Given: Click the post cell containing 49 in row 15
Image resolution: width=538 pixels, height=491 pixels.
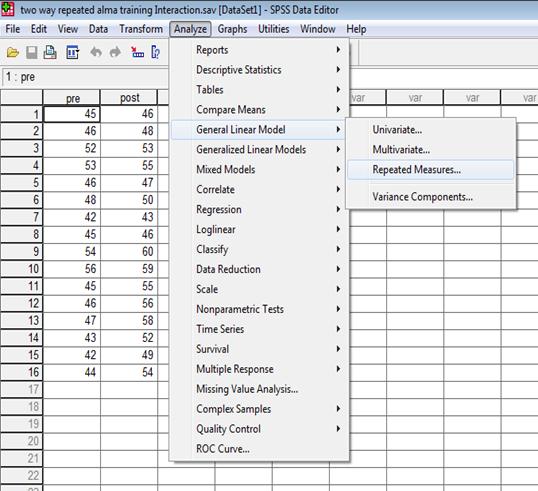Looking at the screenshot, I should 129,355.
